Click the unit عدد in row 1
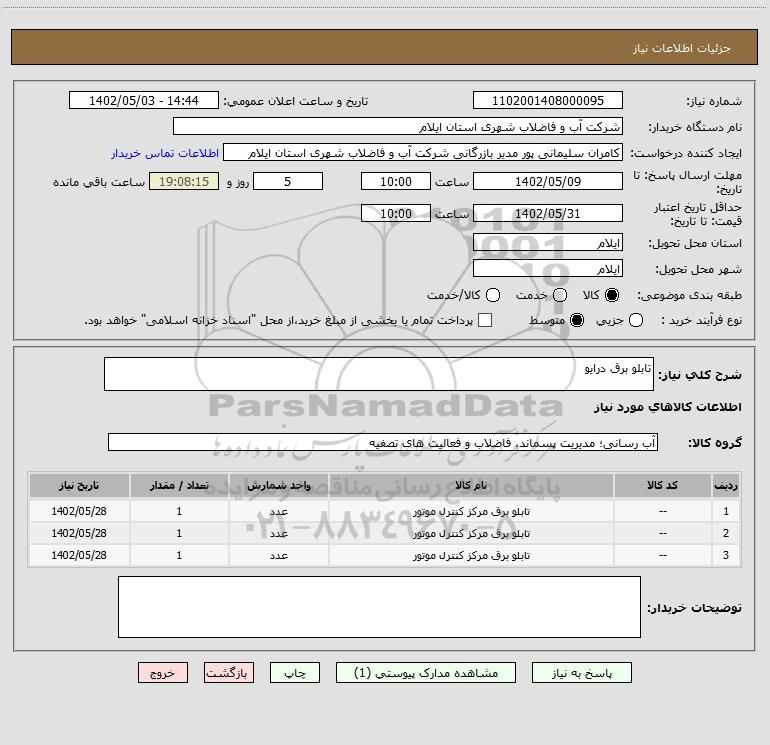 (x=278, y=512)
